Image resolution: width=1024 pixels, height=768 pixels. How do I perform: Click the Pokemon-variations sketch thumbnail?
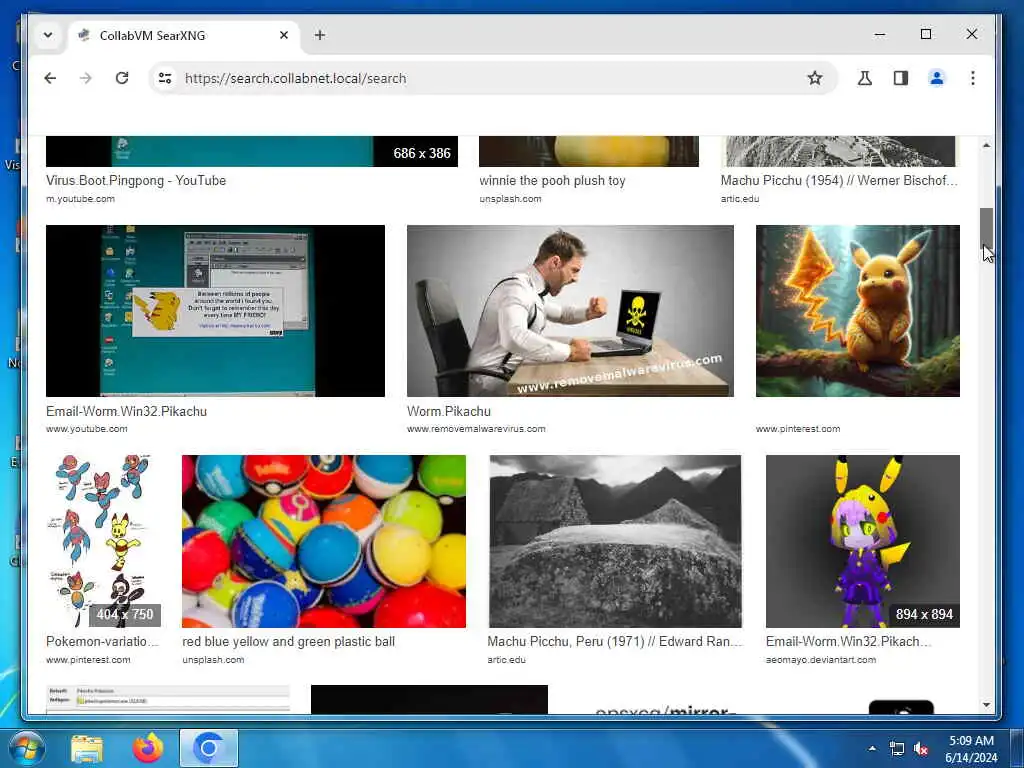coord(103,541)
